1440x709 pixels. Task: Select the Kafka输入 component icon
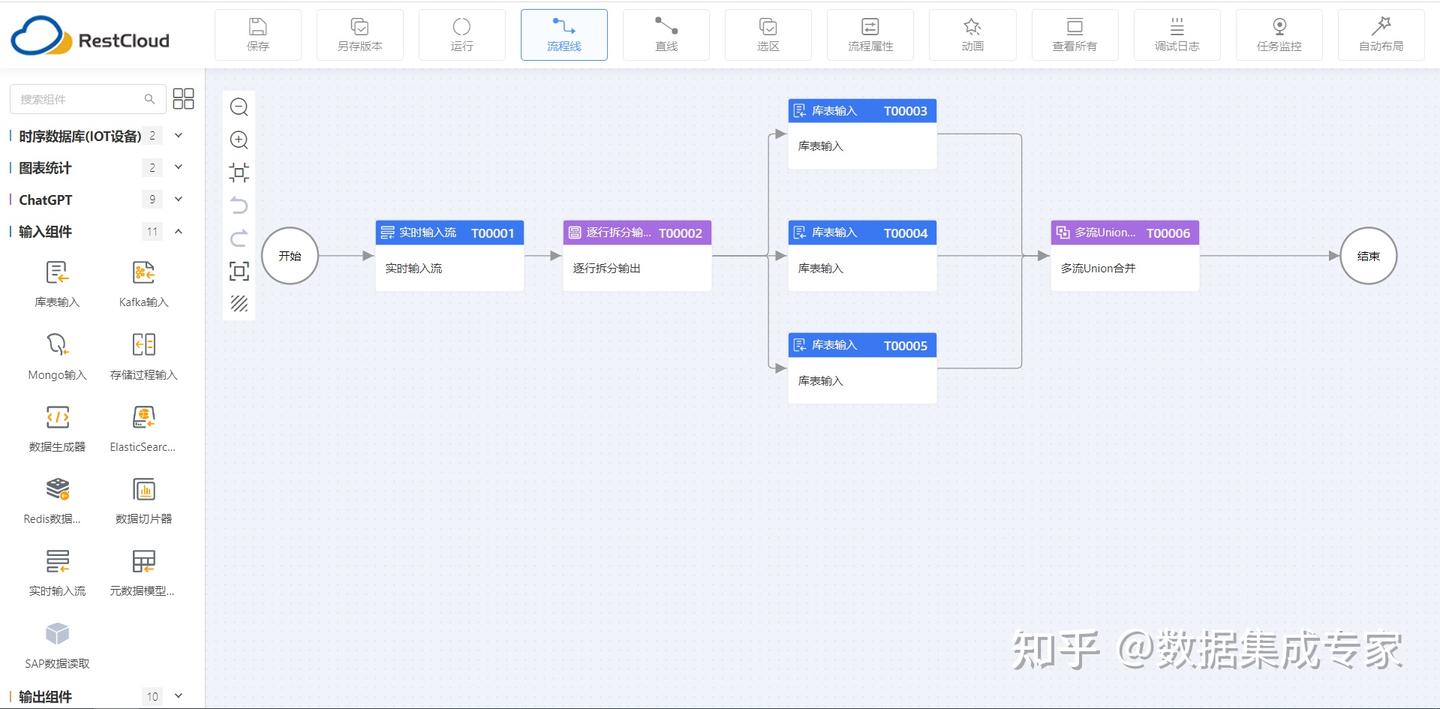pyautogui.click(x=142, y=271)
